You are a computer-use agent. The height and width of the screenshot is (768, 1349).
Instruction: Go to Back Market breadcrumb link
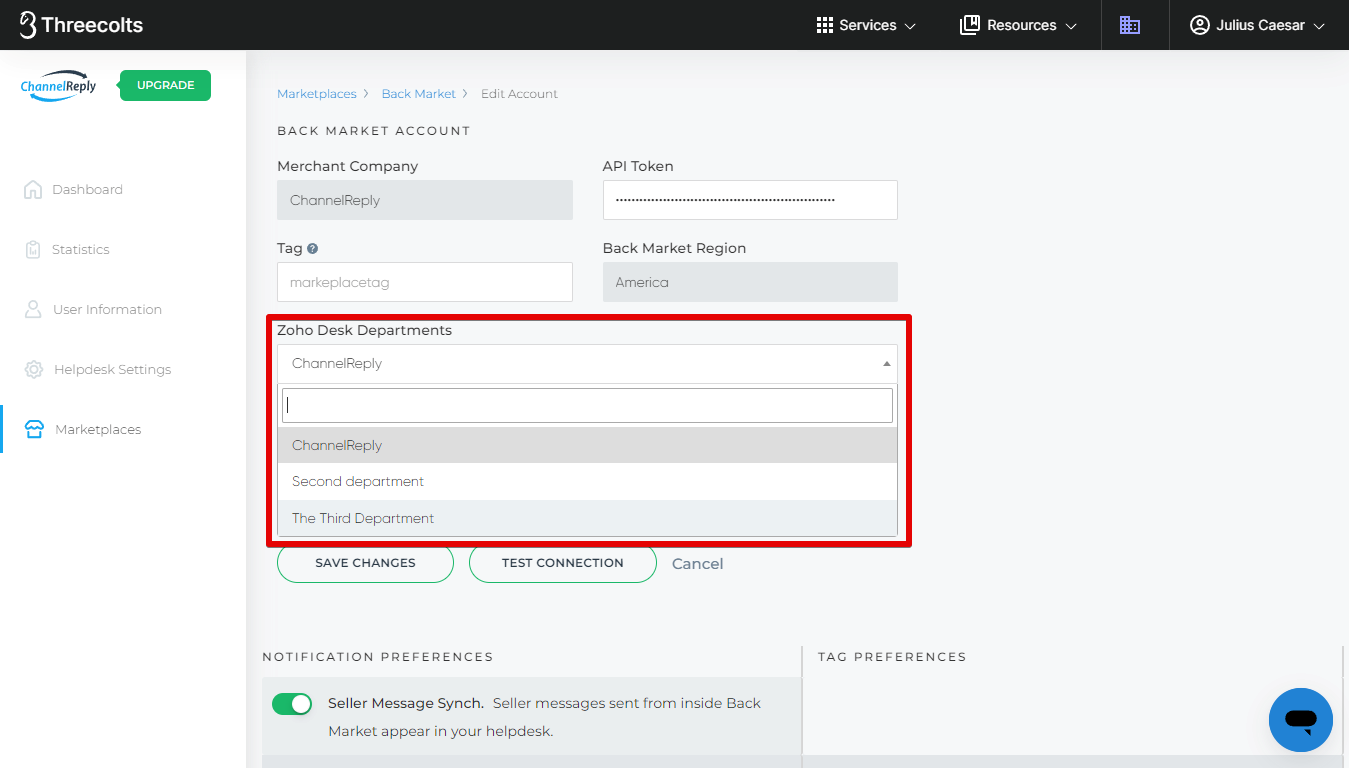pos(419,94)
